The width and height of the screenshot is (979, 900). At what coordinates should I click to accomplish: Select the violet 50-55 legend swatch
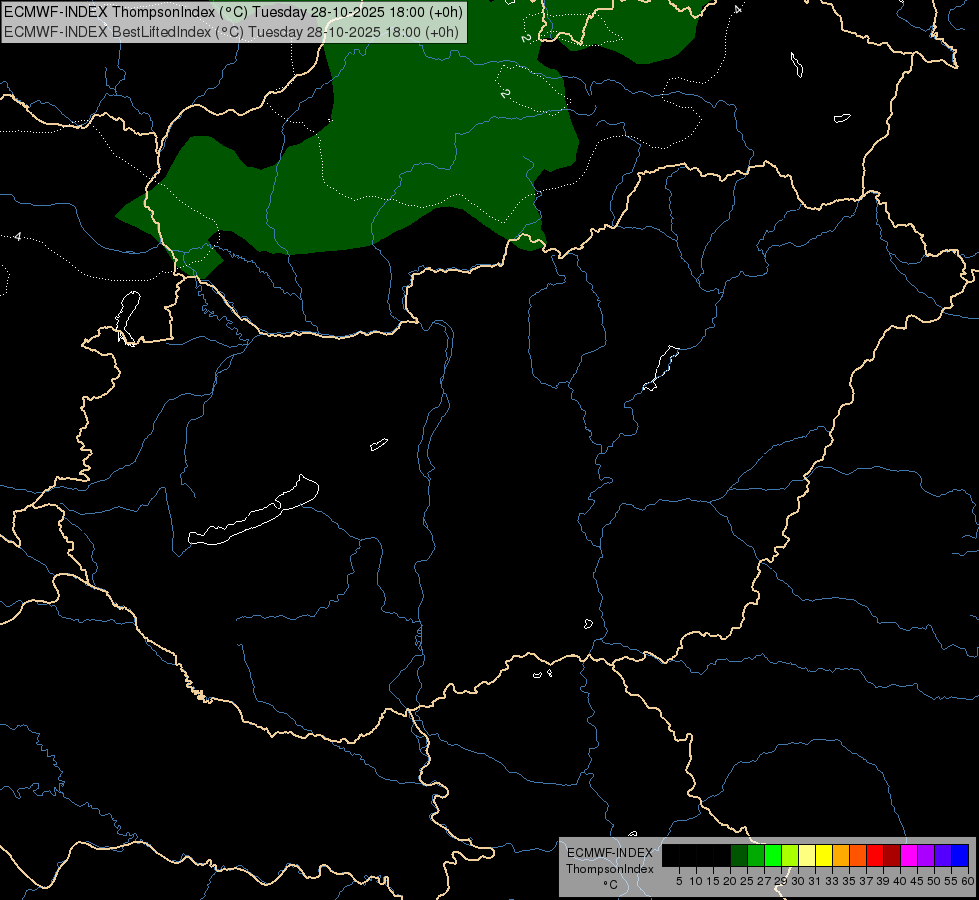pyautogui.click(x=943, y=855)
